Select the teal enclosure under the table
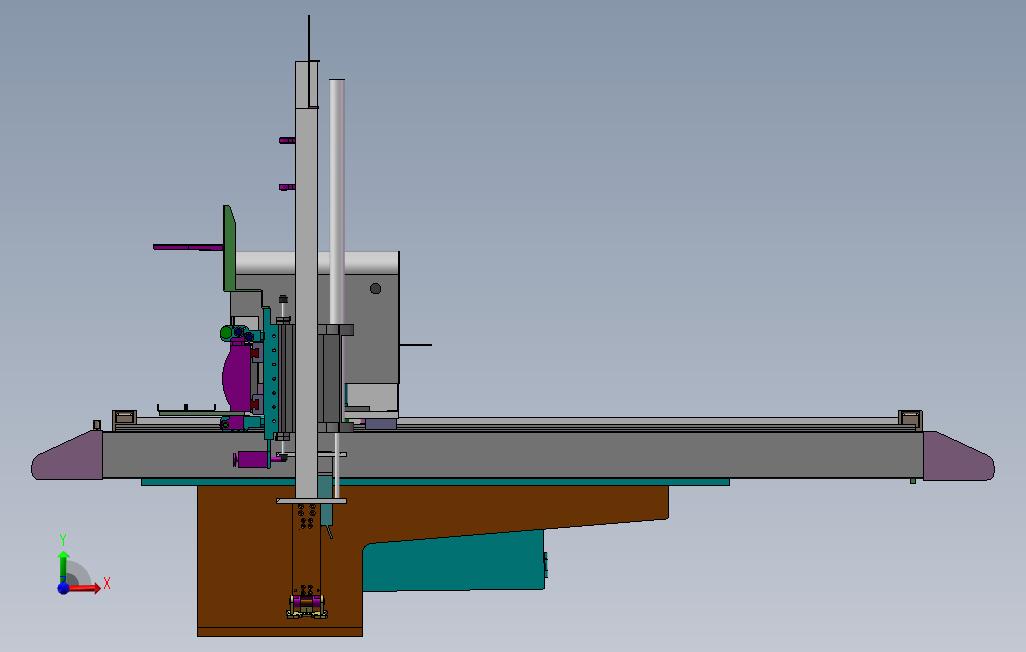 [x=455, y=563]
